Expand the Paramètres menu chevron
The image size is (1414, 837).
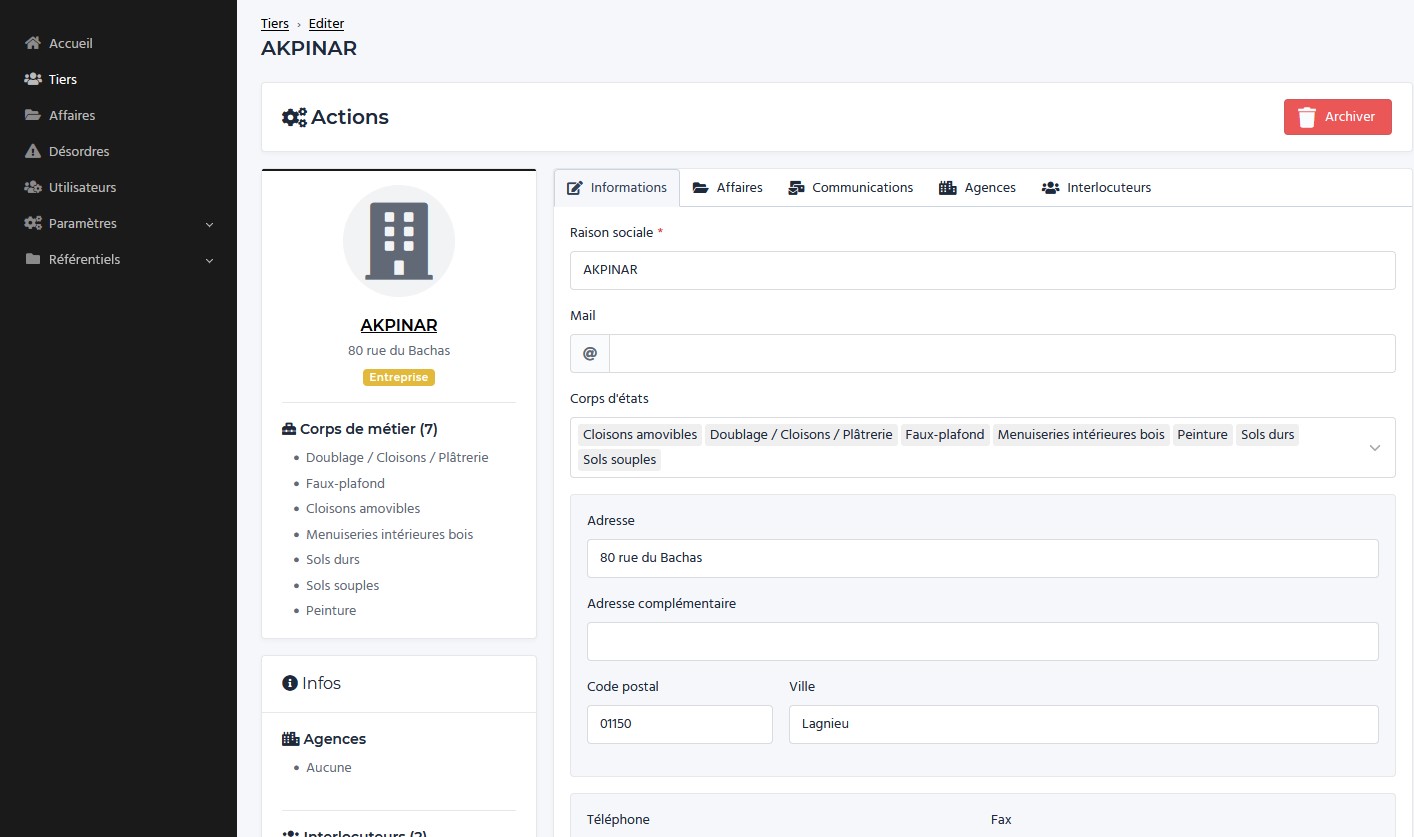(210, 224)
